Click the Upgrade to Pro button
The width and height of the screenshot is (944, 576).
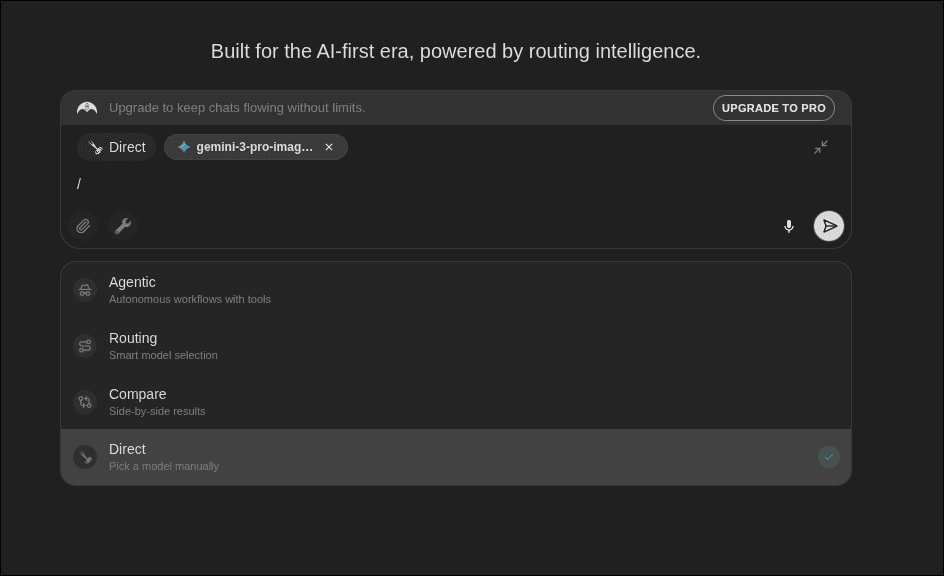click(773, 108)
